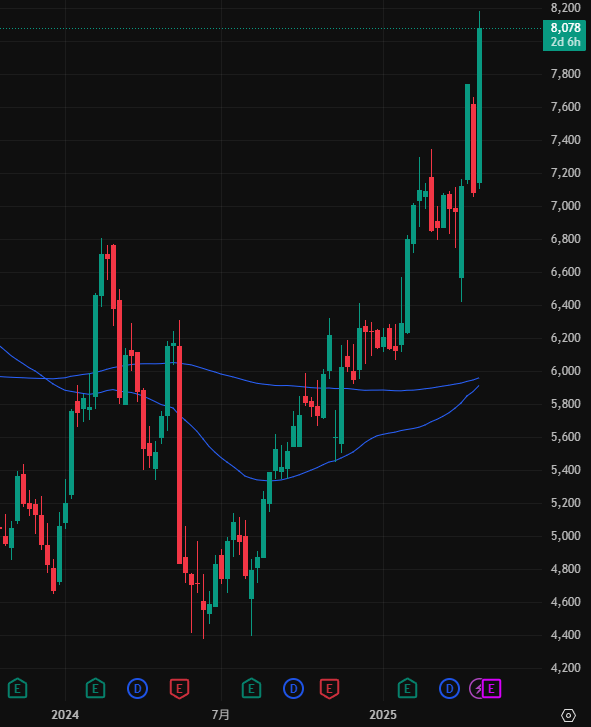Image resolution: width=591 pixels, height=727 pixels.
Task: Click the 7,000 price axis label
Action: click(x=566, y=205)
